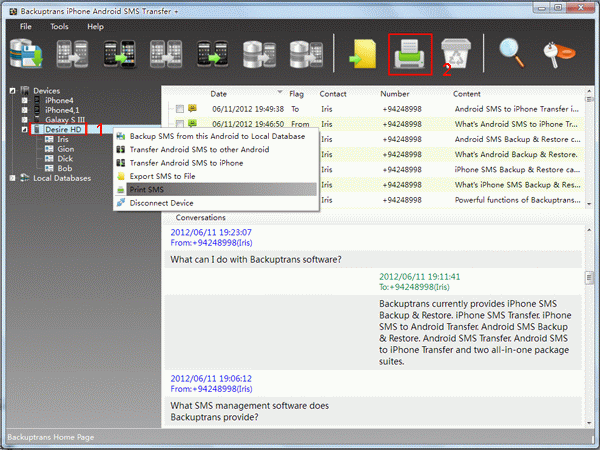Expand the iPhone4,1 tree node
The image size is (600, 450).
[x=24, y=110]
